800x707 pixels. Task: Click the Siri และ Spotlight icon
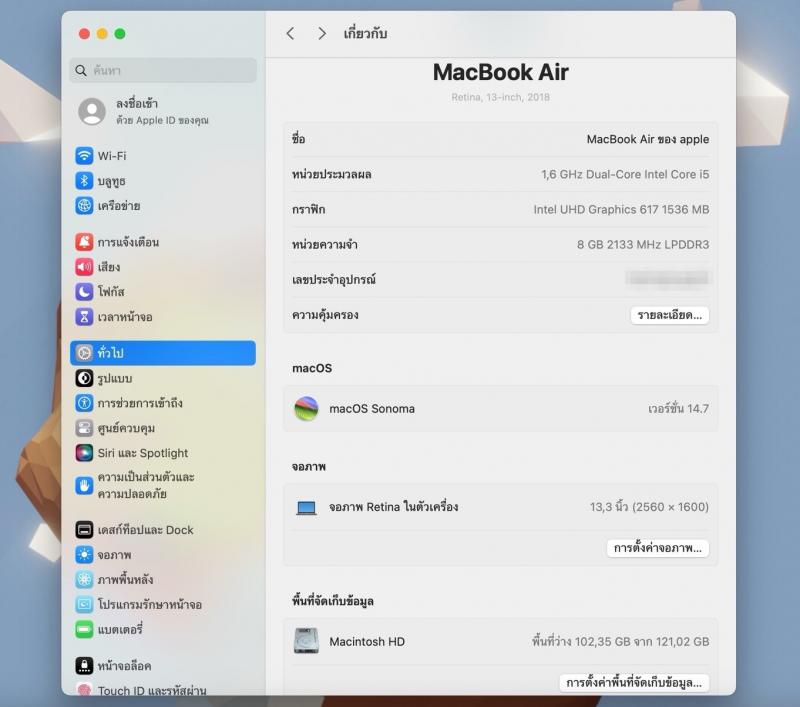[84, 452]
